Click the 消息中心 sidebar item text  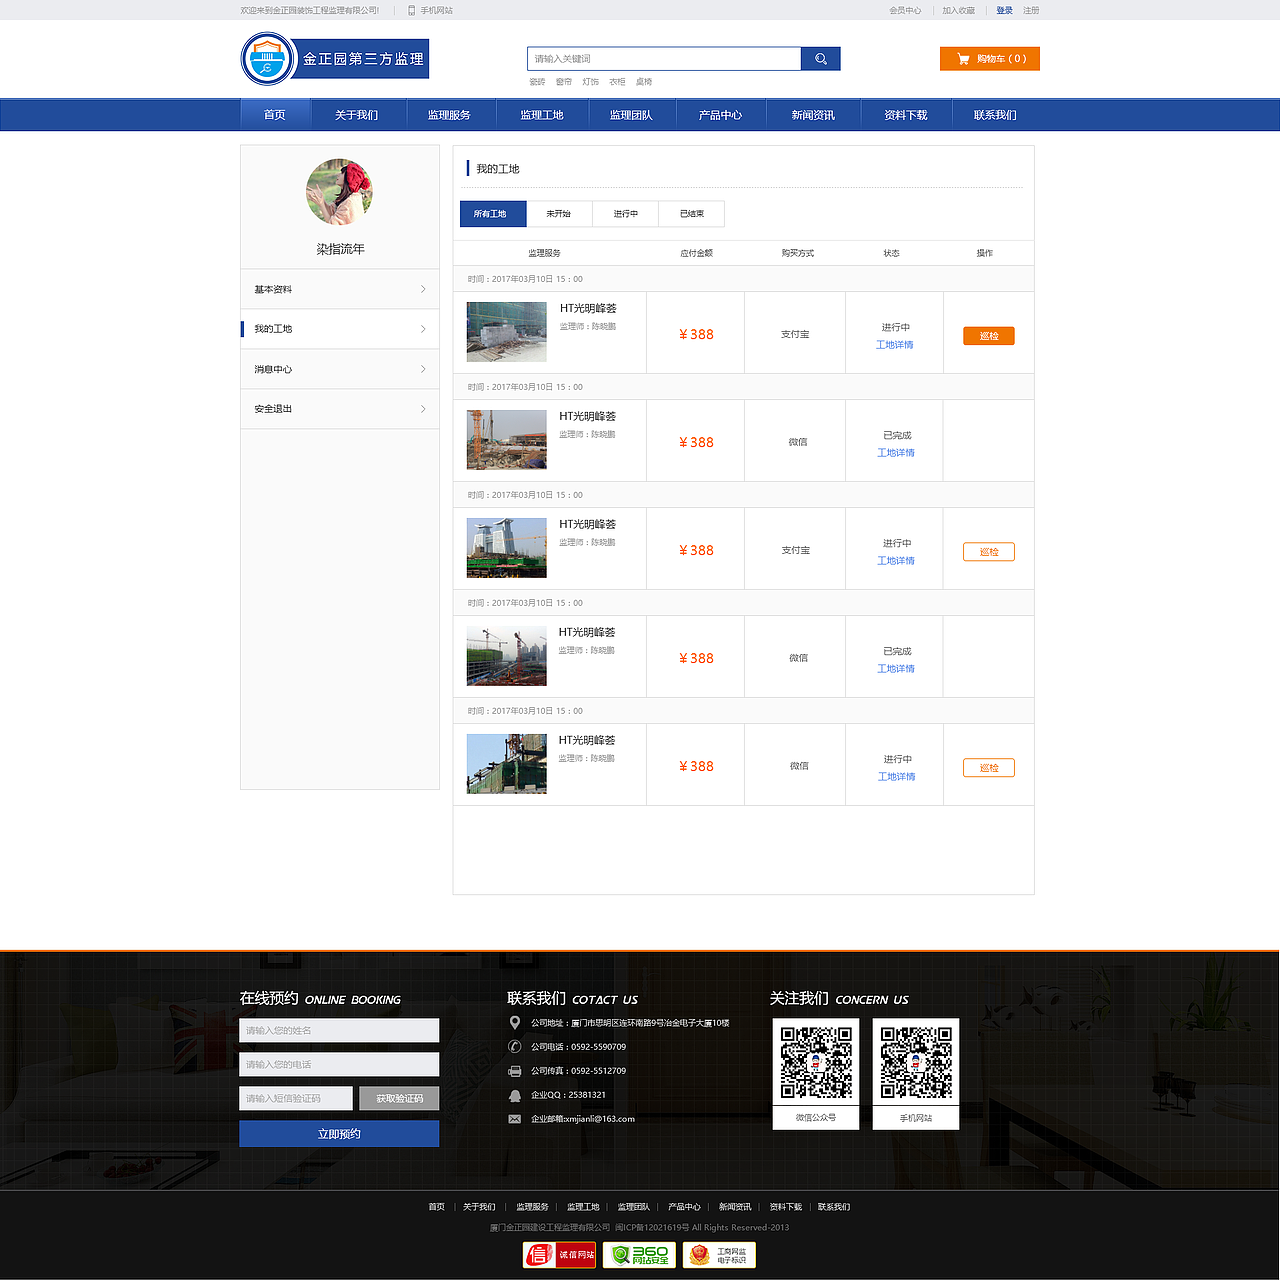click(x=273, y=369)
